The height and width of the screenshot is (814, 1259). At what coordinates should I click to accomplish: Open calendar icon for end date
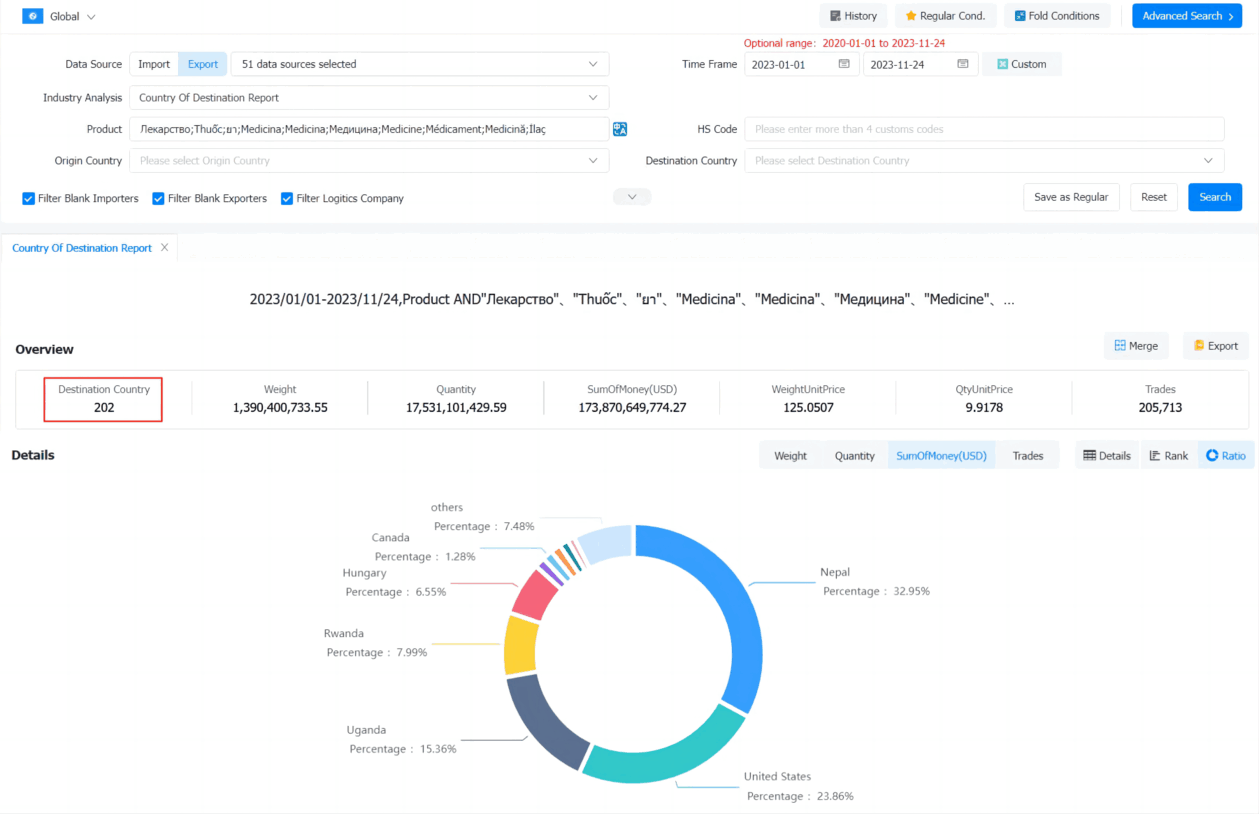(963, 64)
